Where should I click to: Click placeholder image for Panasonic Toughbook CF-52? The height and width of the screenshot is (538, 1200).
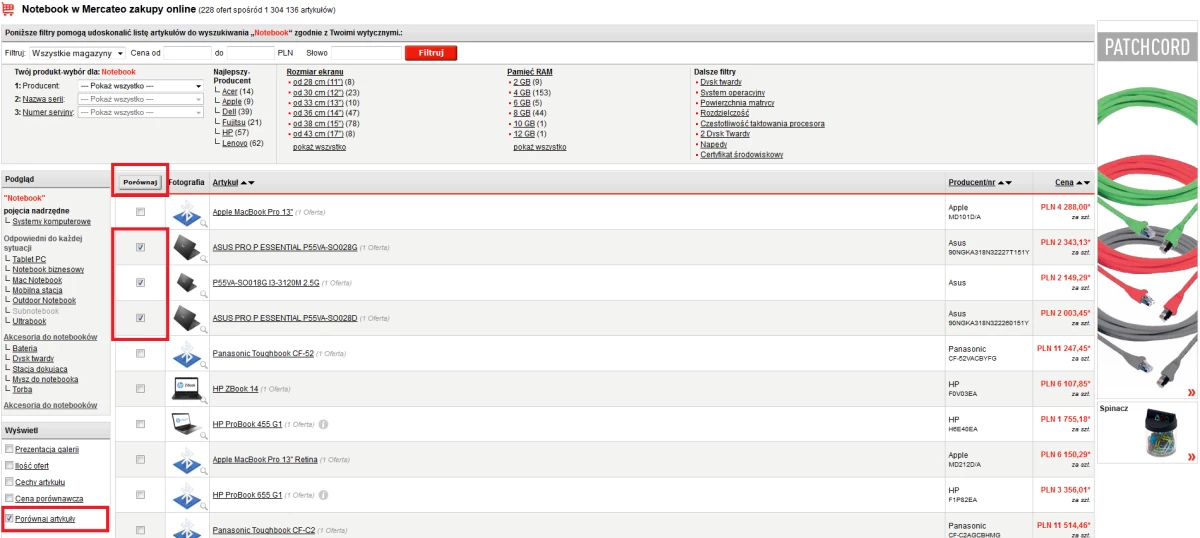click(x=186, y=353)
